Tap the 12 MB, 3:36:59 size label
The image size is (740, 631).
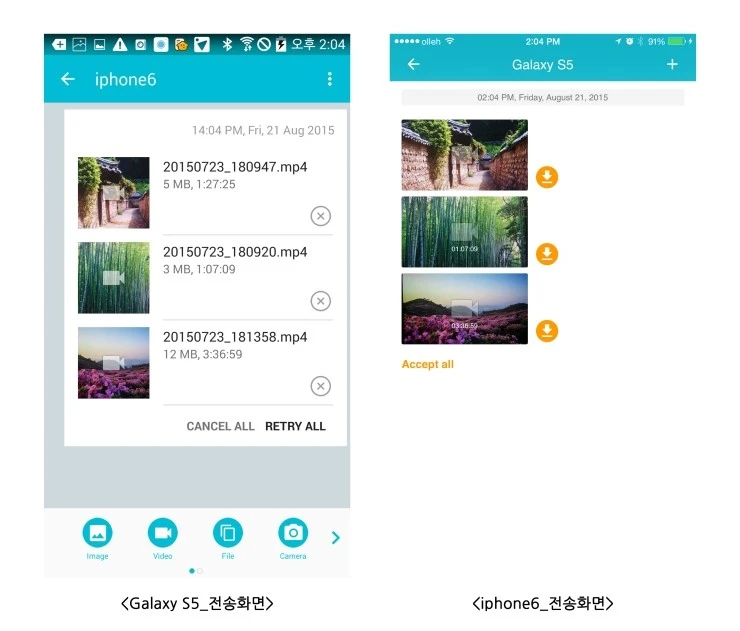(202, 354)
